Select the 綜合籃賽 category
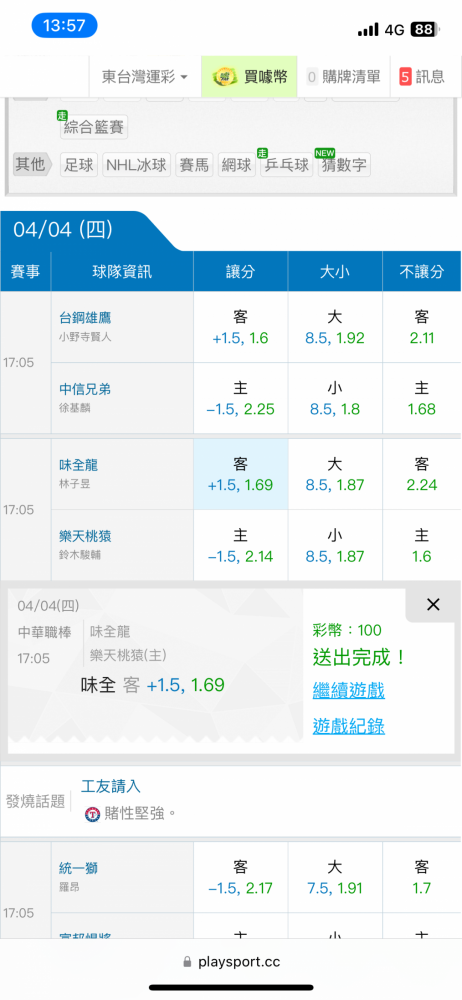The height and width of the screenshot is (1000, 462). (94, 127)
